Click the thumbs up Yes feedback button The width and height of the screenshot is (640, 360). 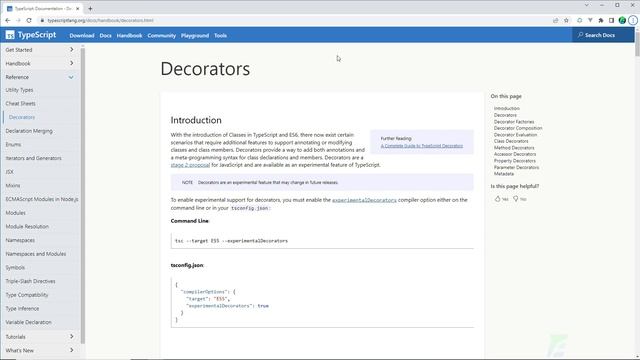click(502, 199)
